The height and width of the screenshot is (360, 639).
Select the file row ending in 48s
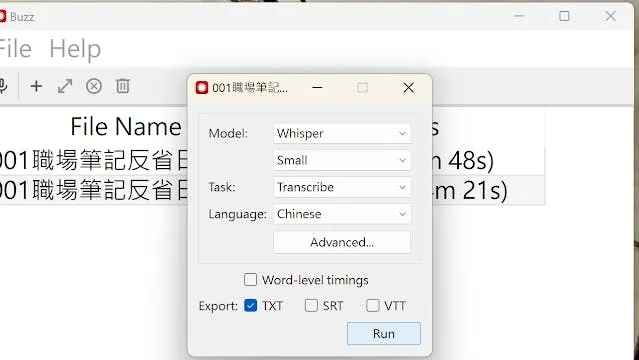(x=272, y=161)
